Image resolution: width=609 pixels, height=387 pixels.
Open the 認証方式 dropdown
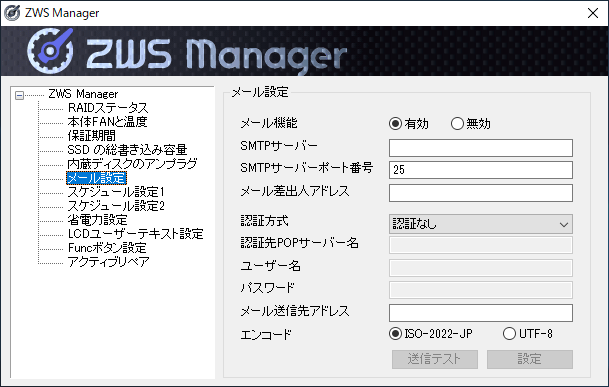click(x=481, y=224)
